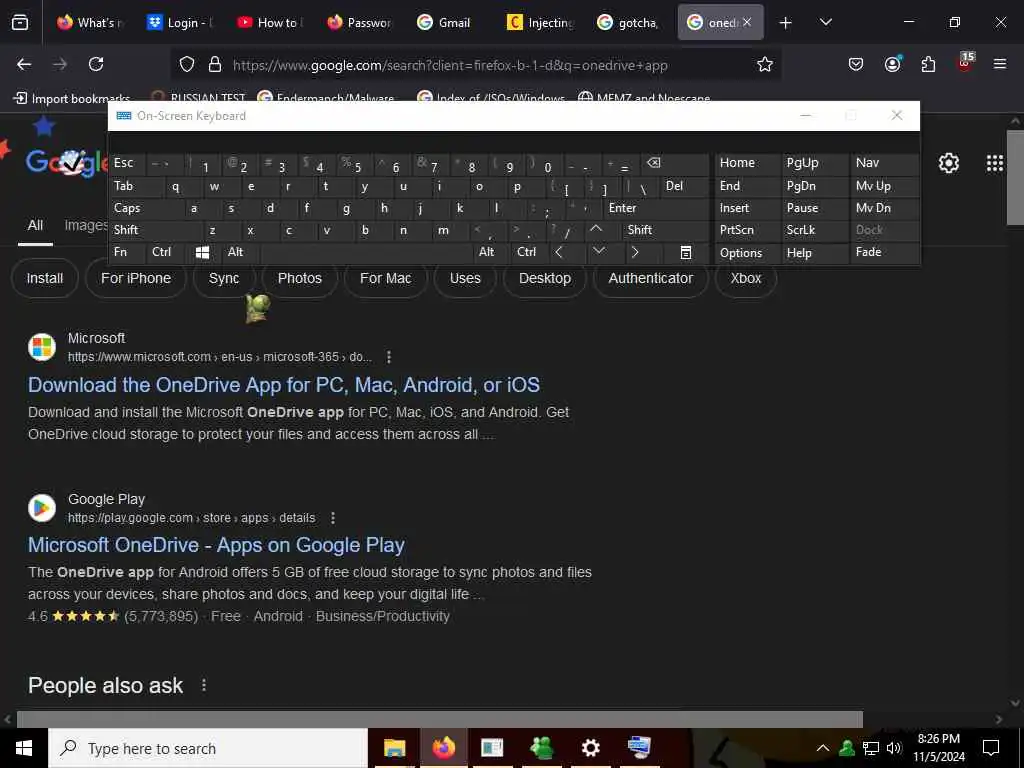Click the extension icon with badge 15

point(965,63)
